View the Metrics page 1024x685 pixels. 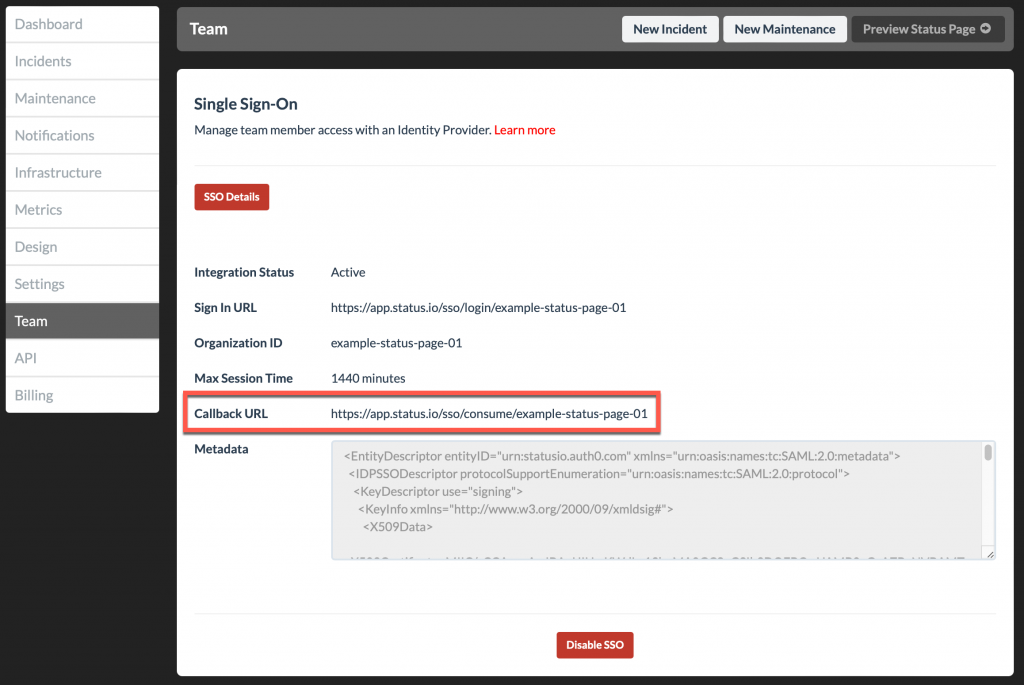(38, 209)
